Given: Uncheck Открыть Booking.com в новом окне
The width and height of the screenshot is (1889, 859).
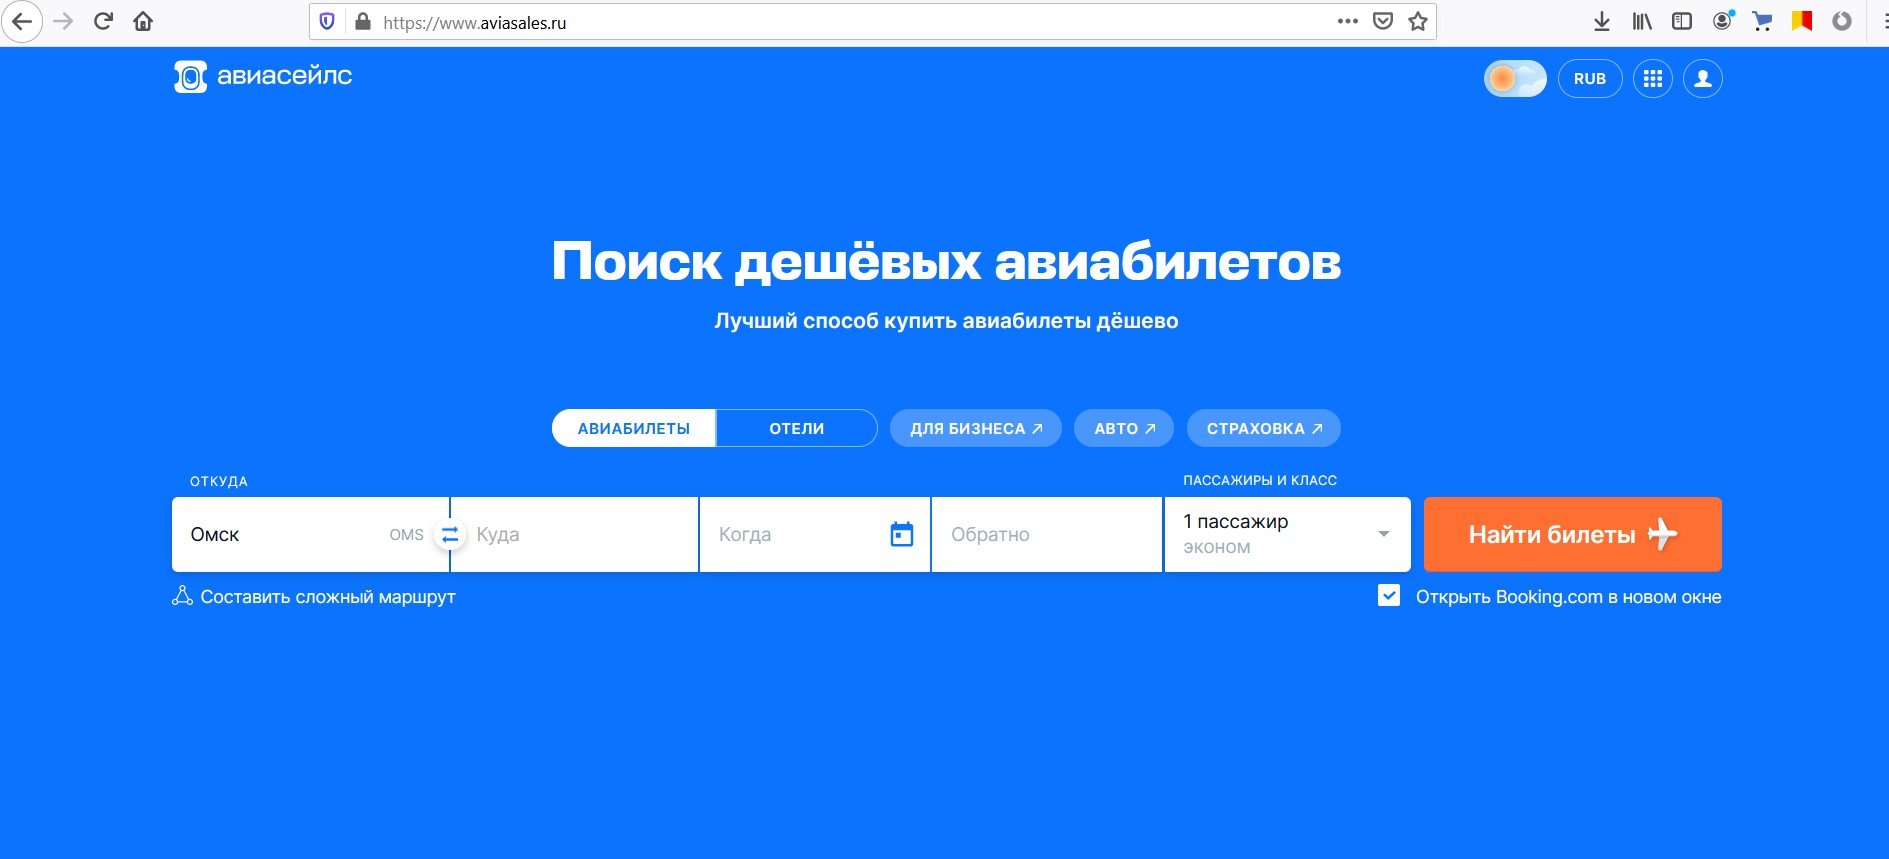Looking at the screenshot, I should click(1389, 596).
